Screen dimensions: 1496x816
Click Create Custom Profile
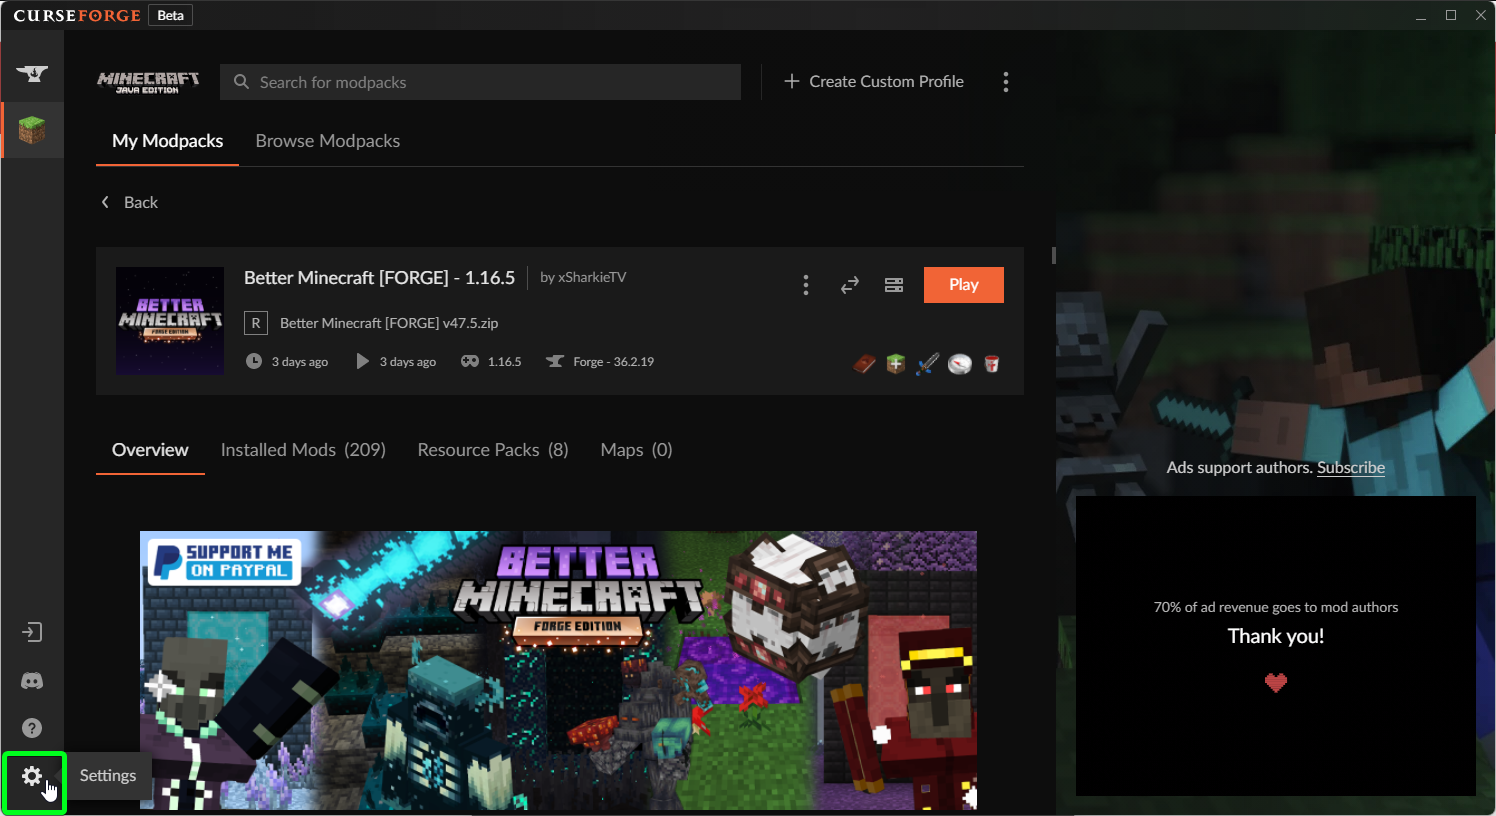[874, 81]
